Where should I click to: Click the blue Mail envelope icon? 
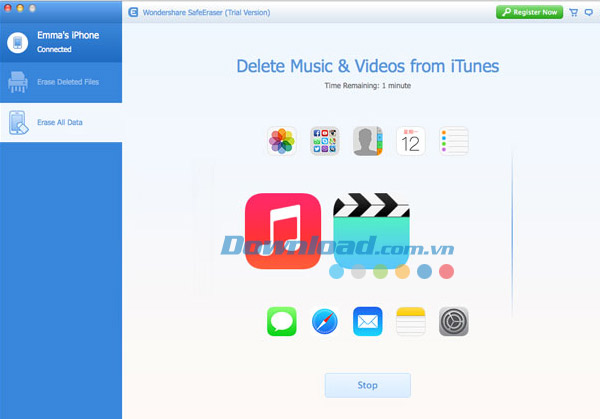click(367, 321)
